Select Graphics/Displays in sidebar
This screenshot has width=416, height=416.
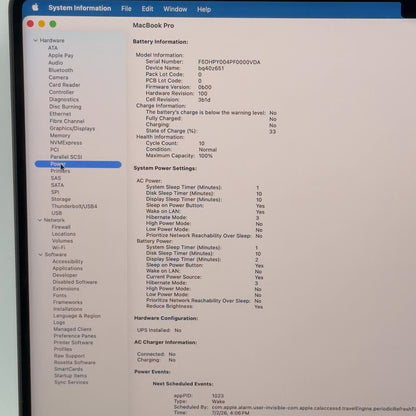pos(72,128)
